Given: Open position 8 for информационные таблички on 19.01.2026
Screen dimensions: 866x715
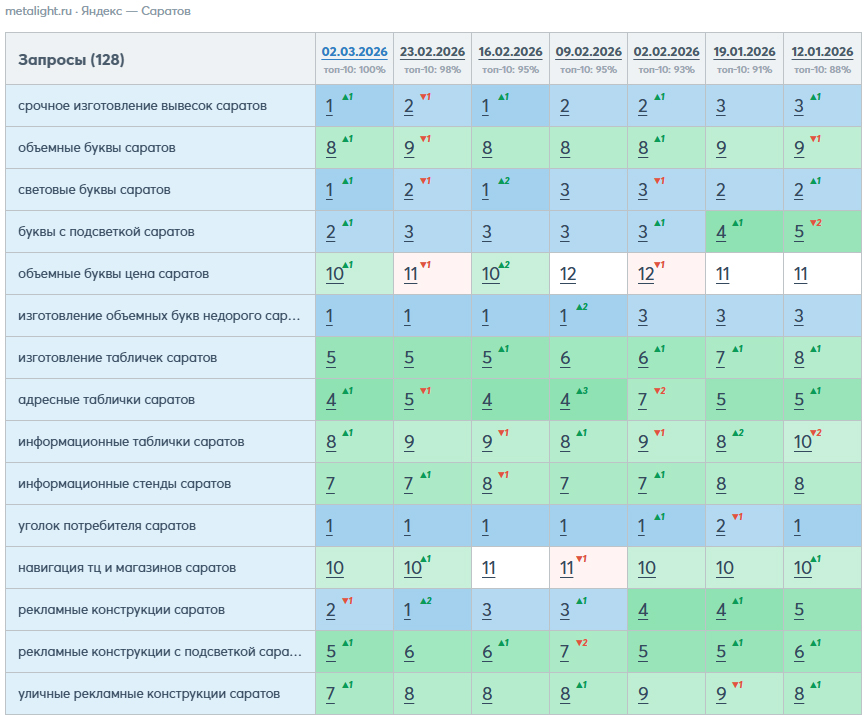Looking at the screenshot, I should pyautogui.click(x=721, y=442).
